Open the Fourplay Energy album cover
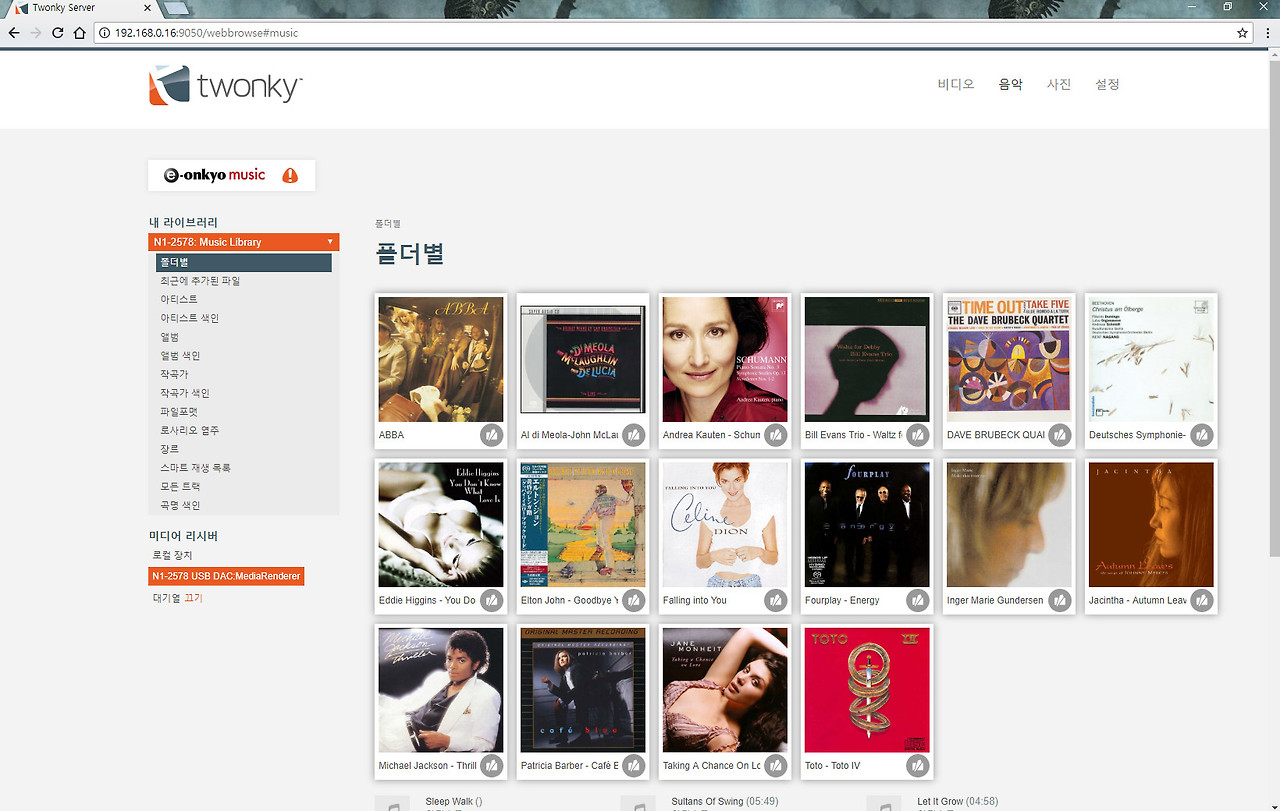Image resolution: width=1280 pixels, height=811 pixels. click(867, 524)
